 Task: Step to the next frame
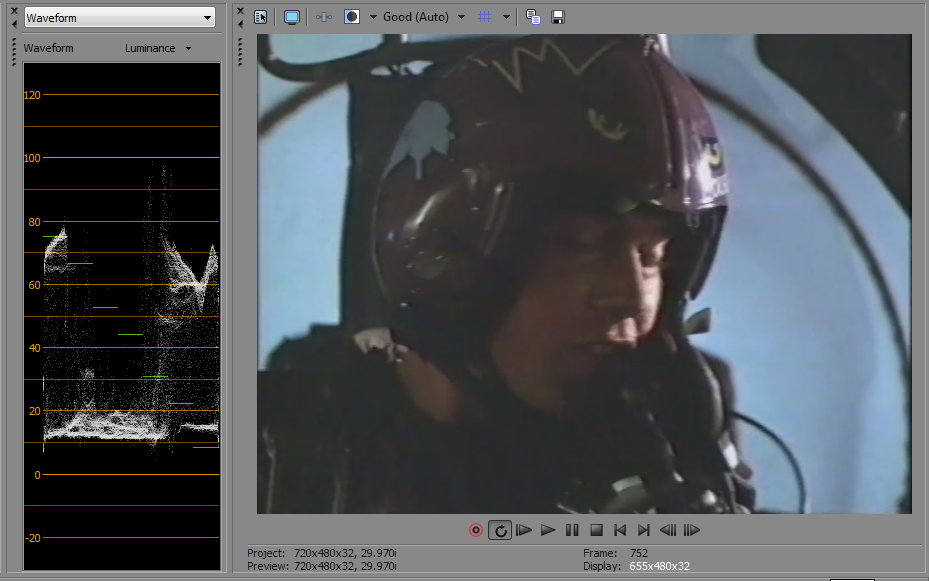692,530
